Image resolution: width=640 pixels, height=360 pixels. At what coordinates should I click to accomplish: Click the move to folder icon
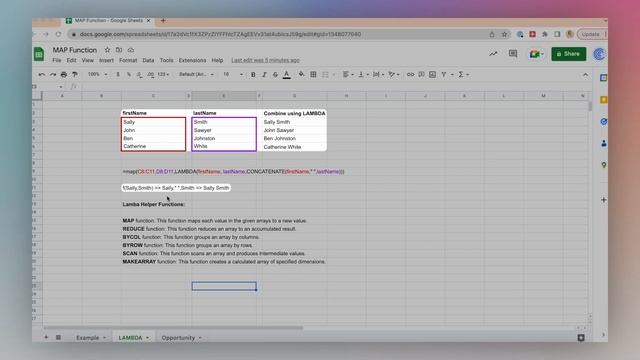tap(119, 50)
